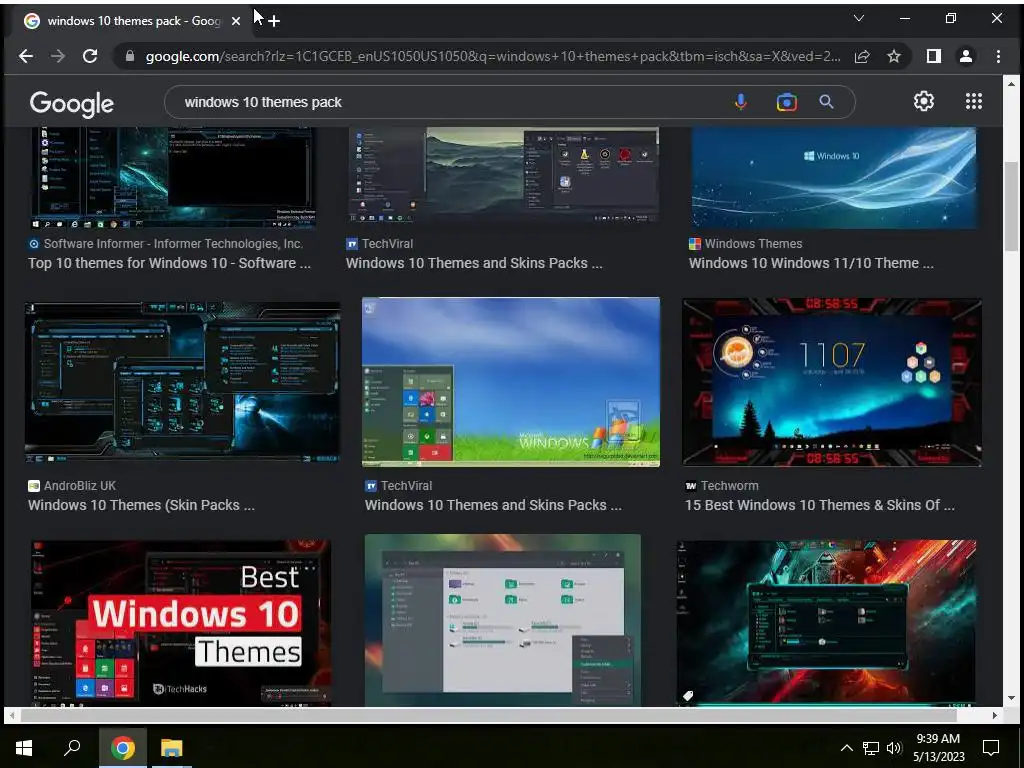Share this page from address bar
This screenshot has height=768, width=1024.
point(861,56)
